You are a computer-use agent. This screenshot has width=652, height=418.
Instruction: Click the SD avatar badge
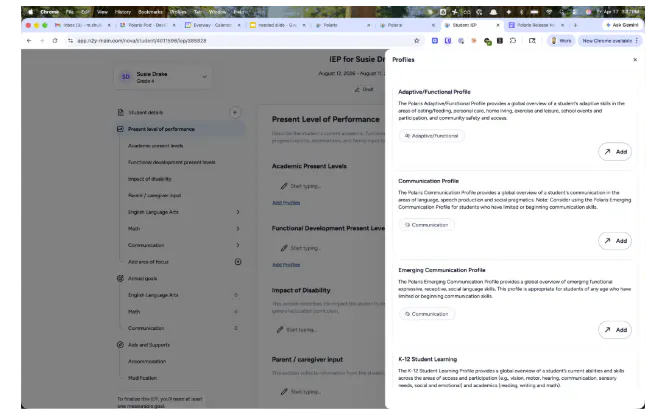pyautogui.click(x=126, y=77)
